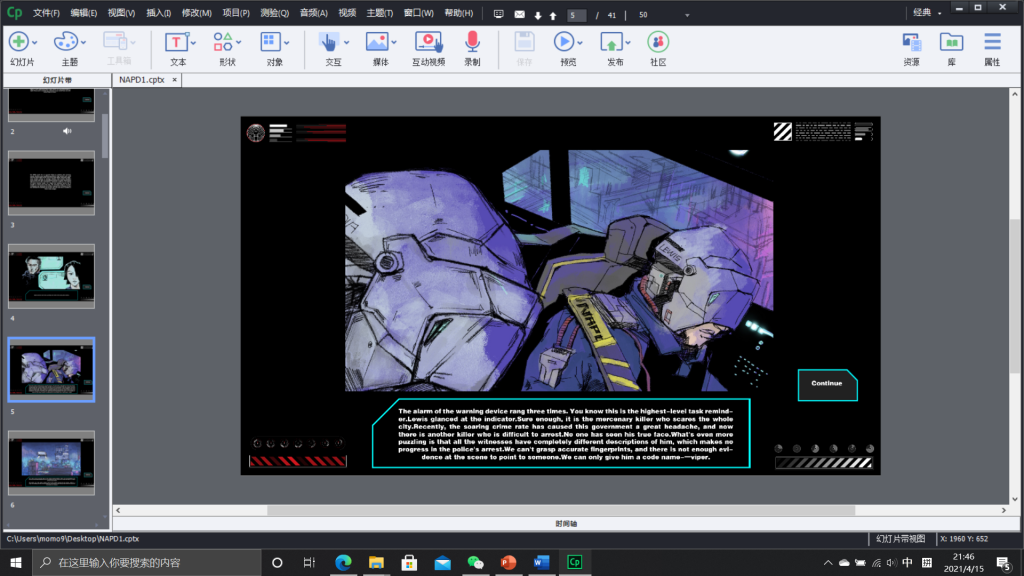Open the 测验(Q) menu
This screenshot has height=576, width=1024.
pos(274,13)
